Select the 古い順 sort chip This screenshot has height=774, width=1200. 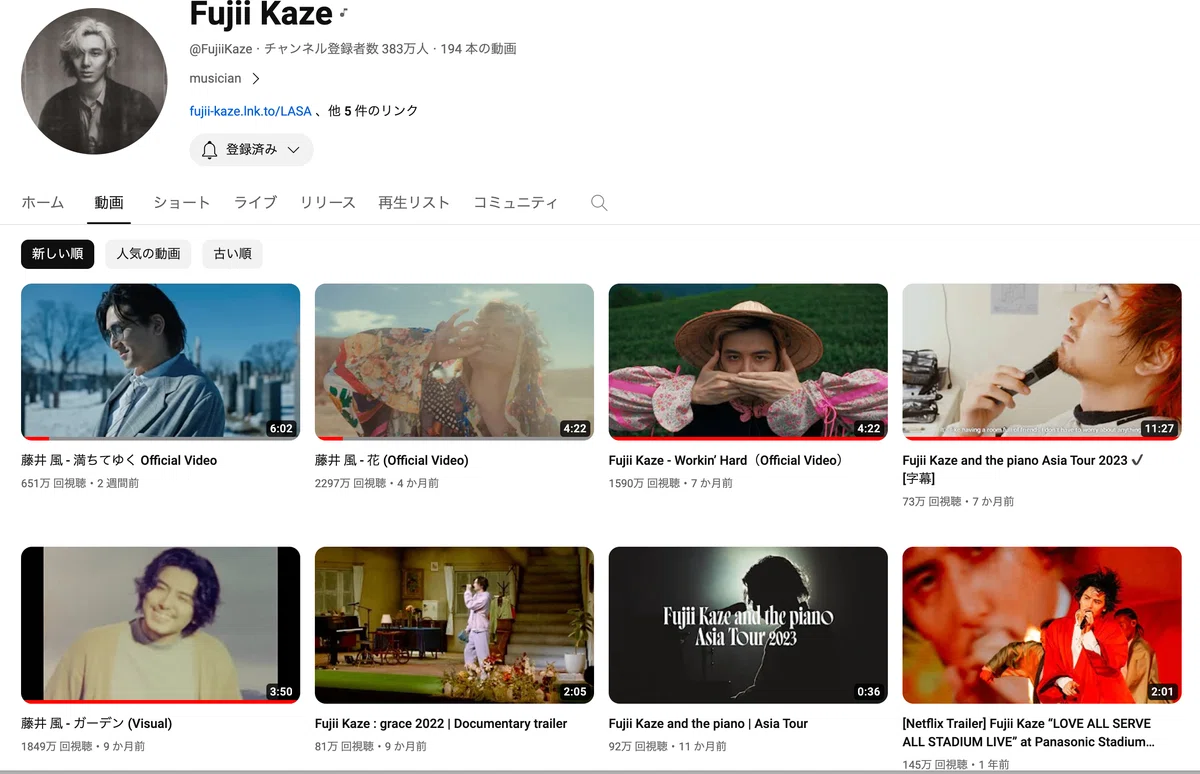[232, 254]
